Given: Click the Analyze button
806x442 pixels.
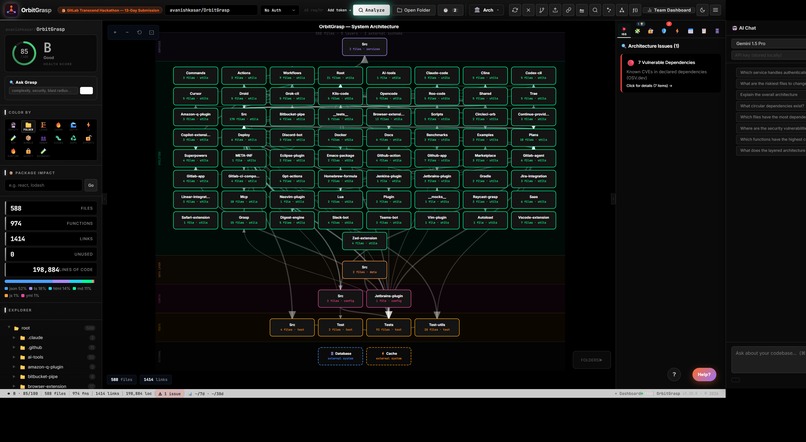Looking at the screenshot, I should (371, 10).
